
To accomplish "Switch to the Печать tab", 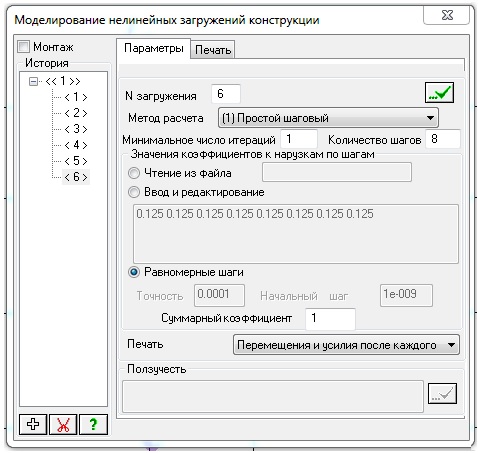I will (x=213, y=50).
